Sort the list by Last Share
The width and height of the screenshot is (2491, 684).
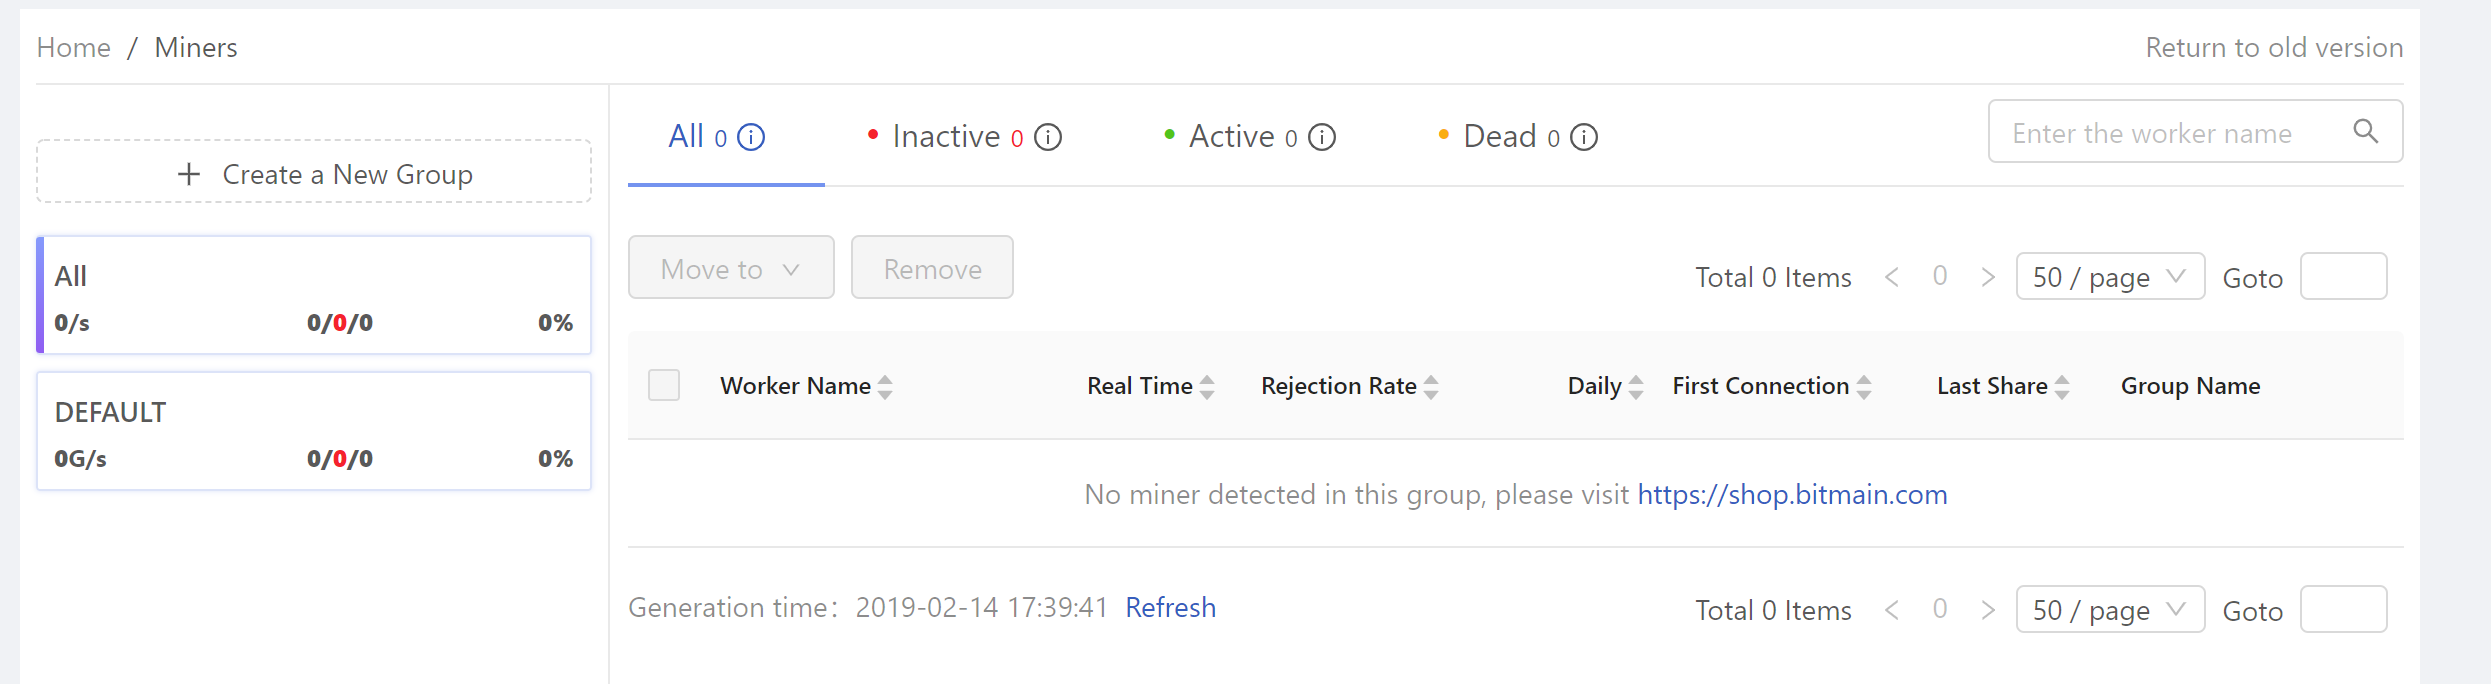2065,385
